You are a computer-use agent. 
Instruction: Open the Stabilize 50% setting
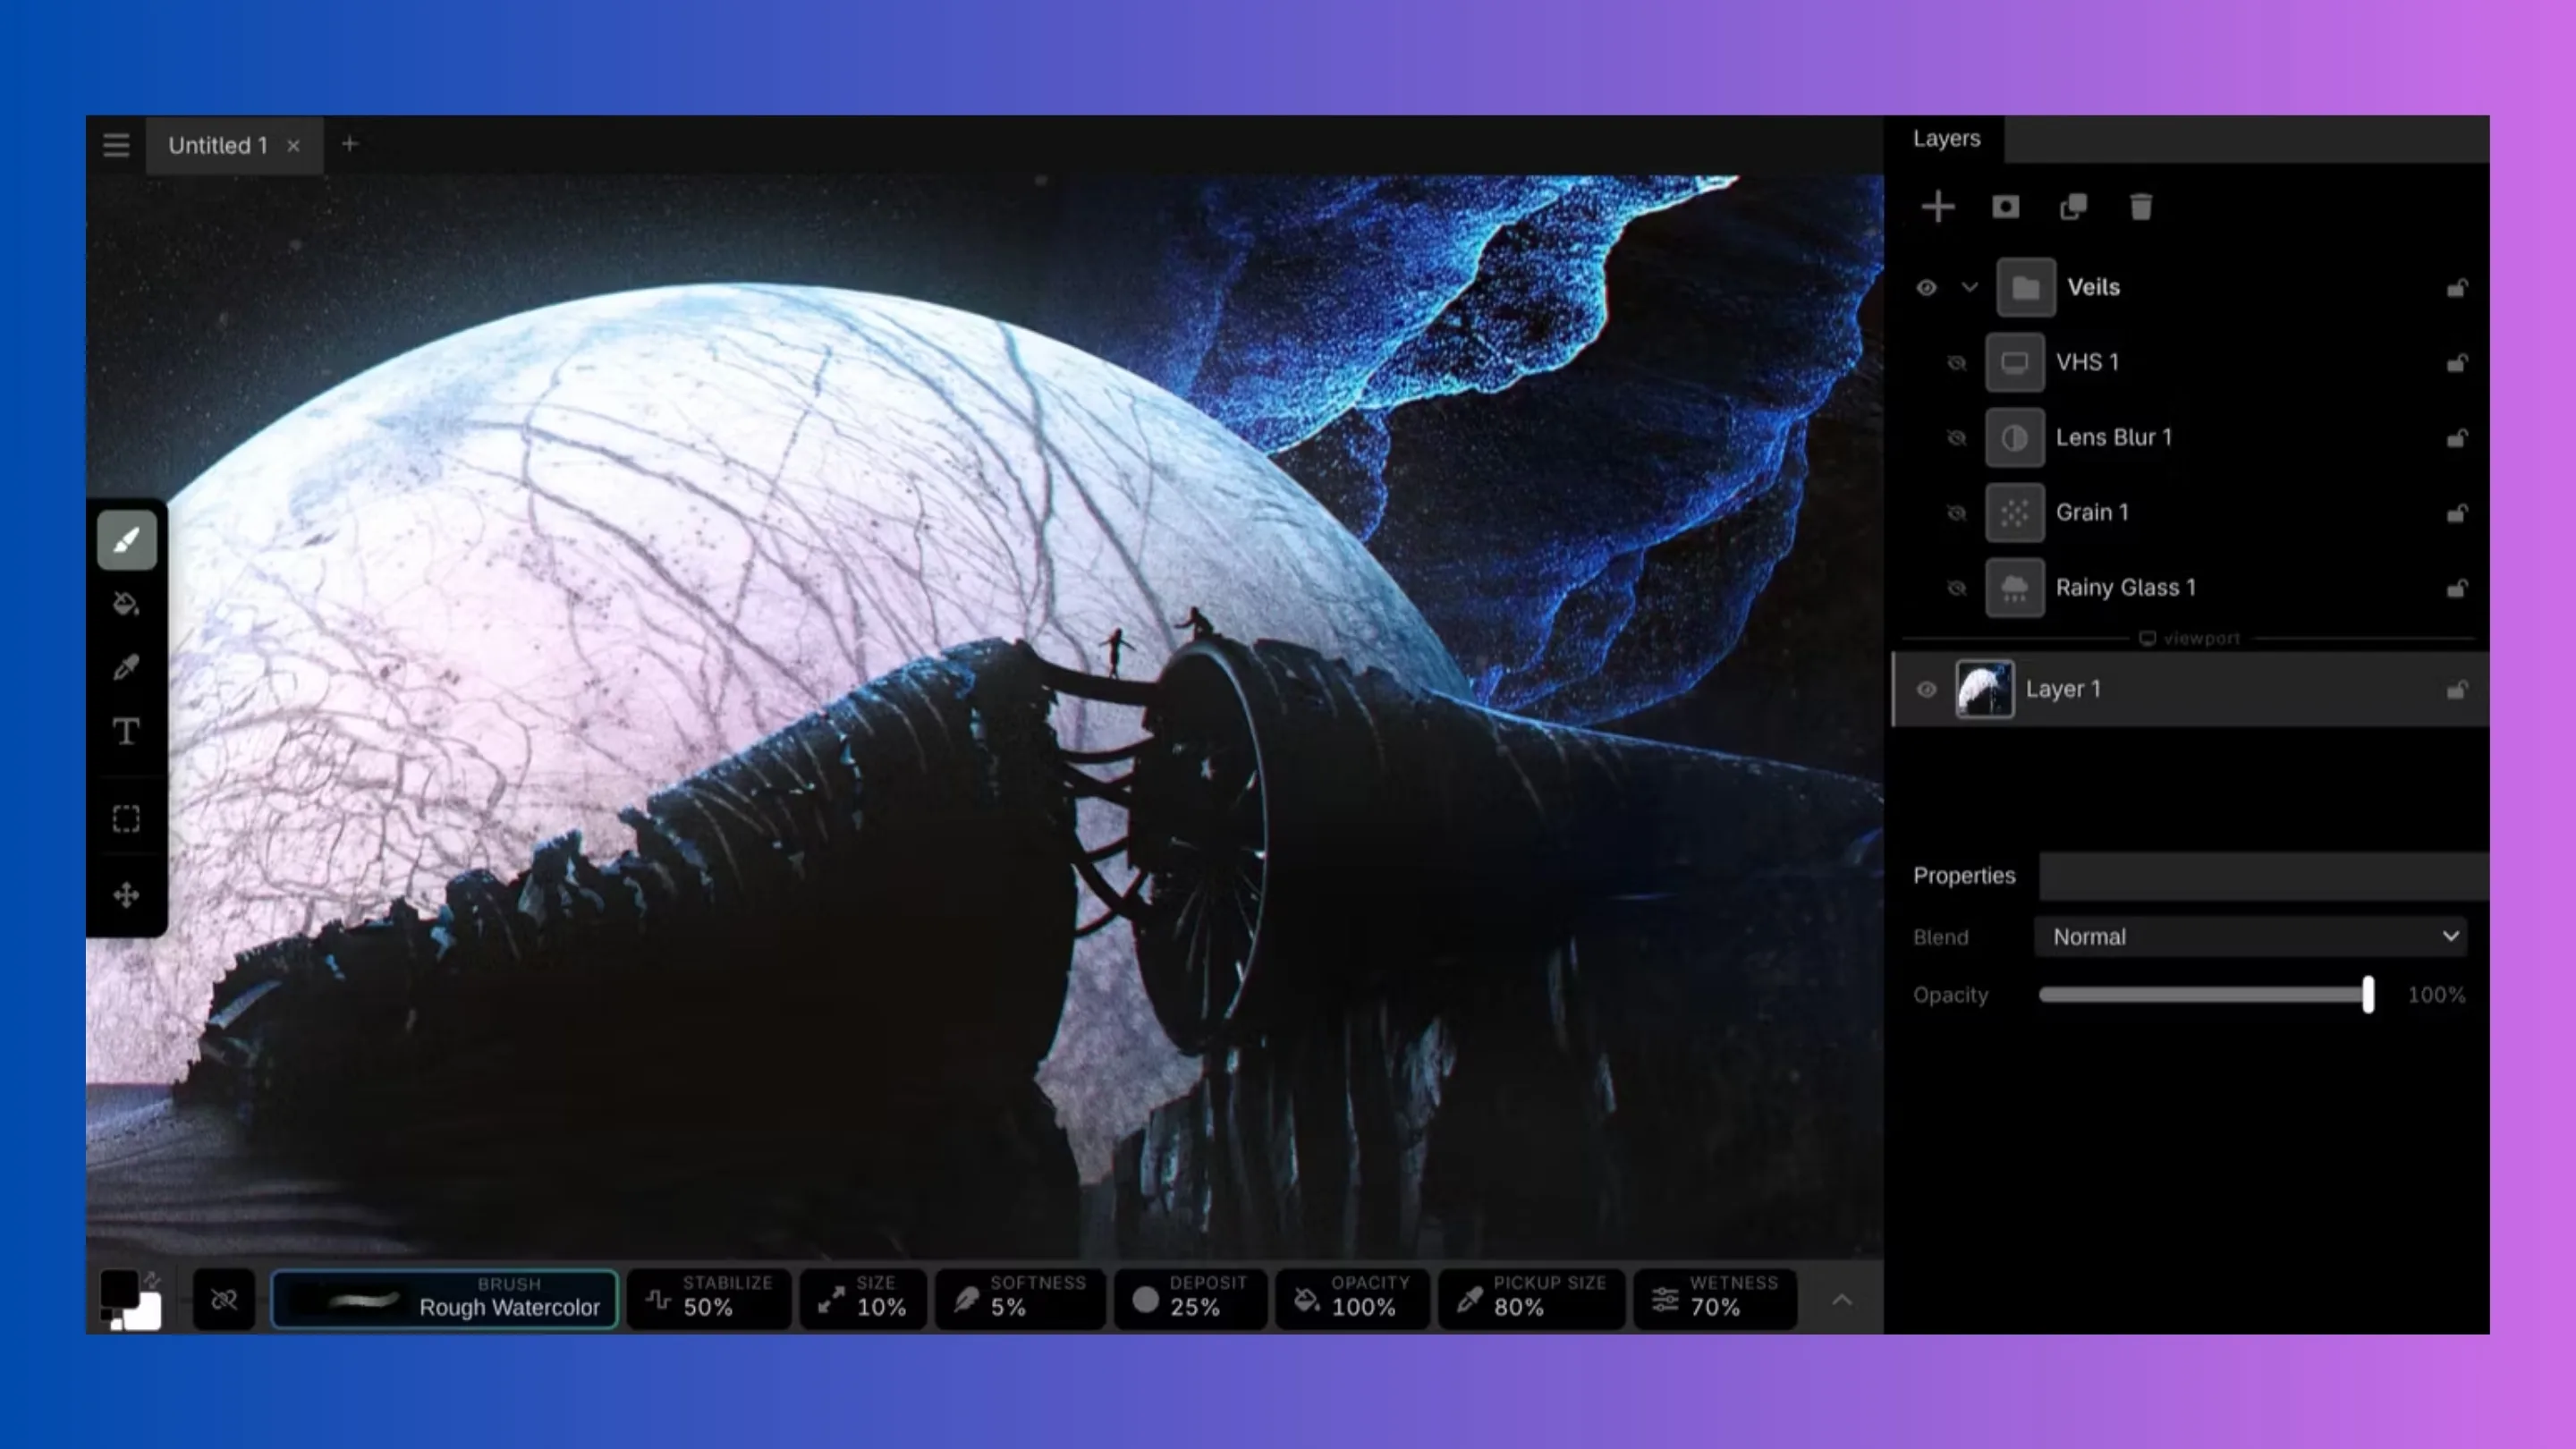coord(710,1300)
